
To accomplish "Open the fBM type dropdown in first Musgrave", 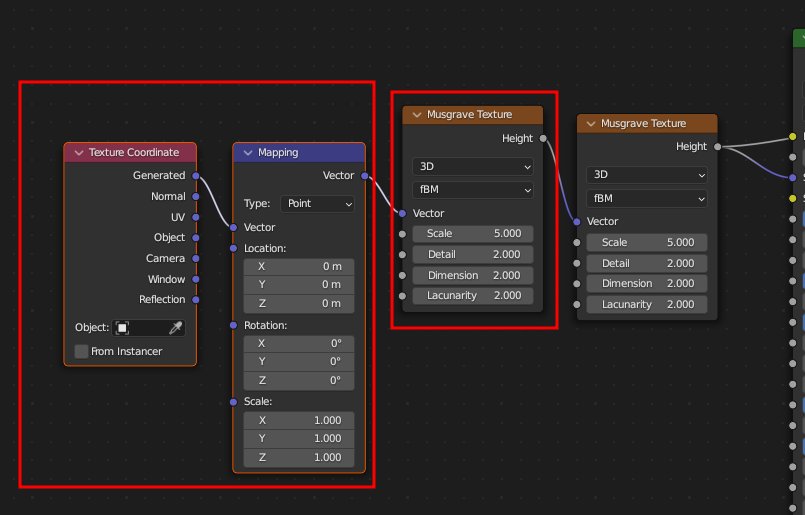I will coord(473,189).
